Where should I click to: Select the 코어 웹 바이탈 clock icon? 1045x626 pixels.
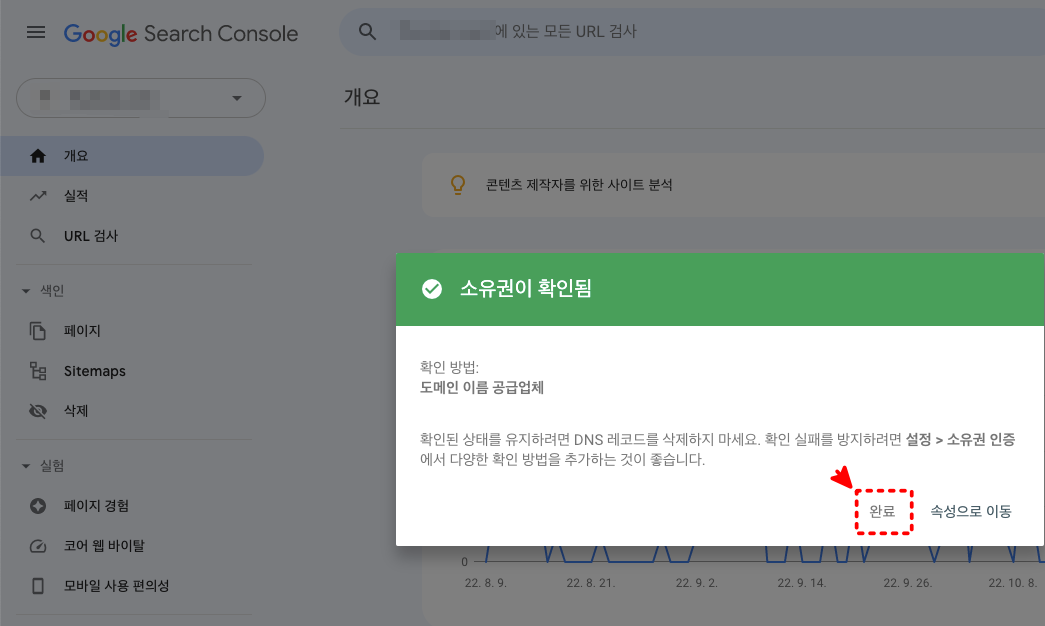tap(38, 545)
